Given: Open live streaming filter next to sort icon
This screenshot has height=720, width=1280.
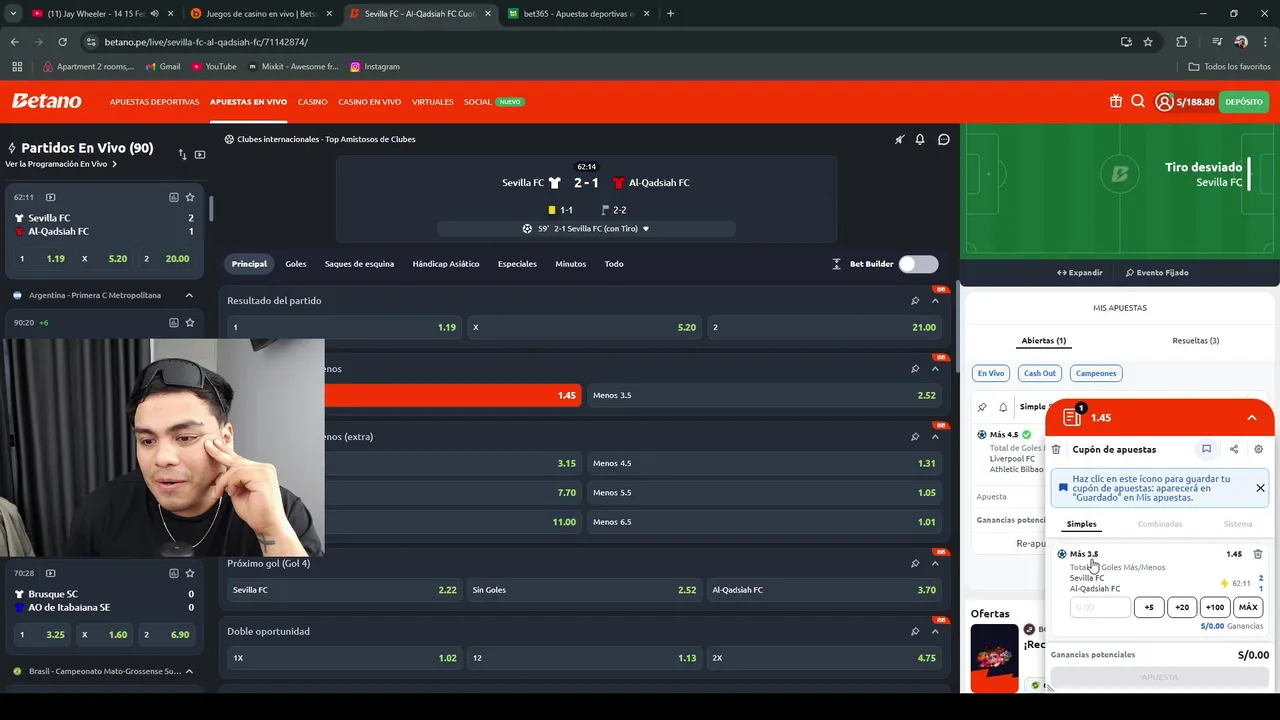Looking at the screenshot, I should [200, 154].
